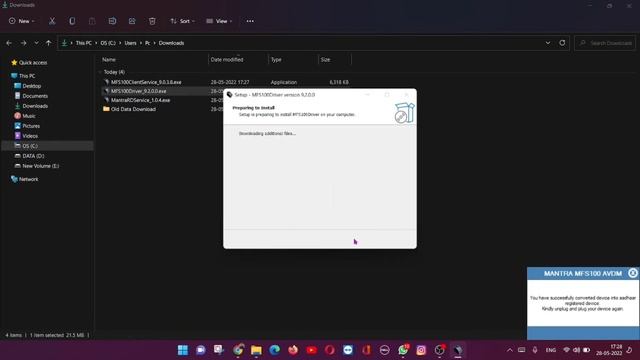Click the Cut scissors icon

[x=52, y=21]
